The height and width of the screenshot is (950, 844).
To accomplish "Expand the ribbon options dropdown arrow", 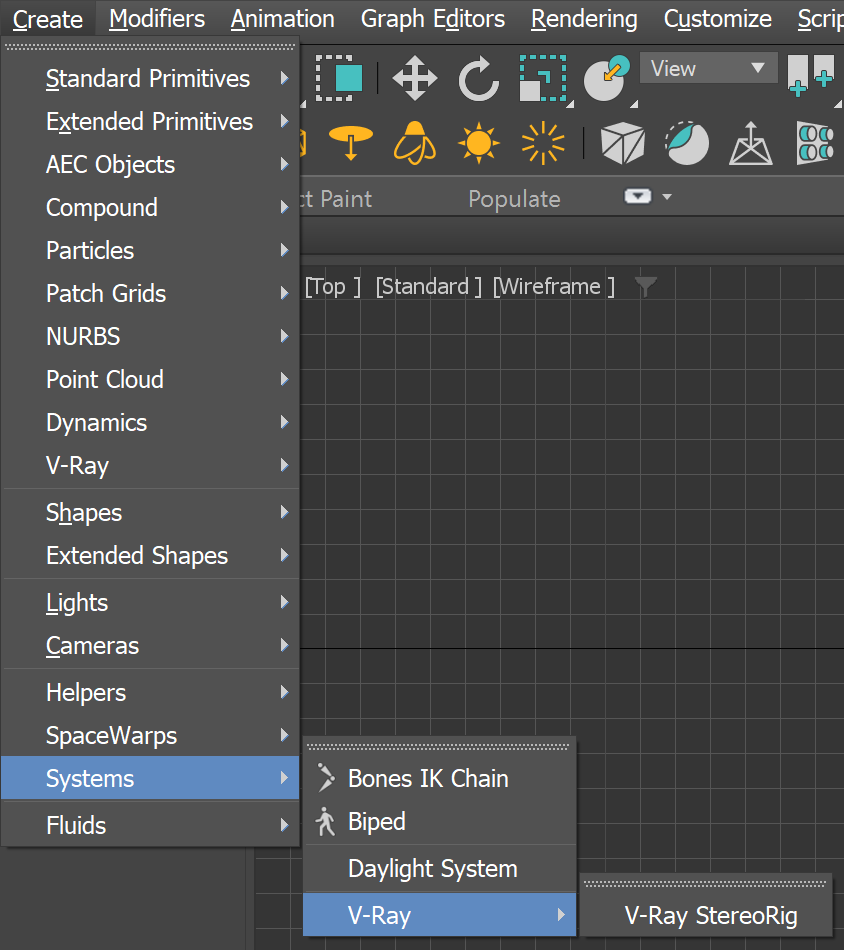I will pos(667,197).
